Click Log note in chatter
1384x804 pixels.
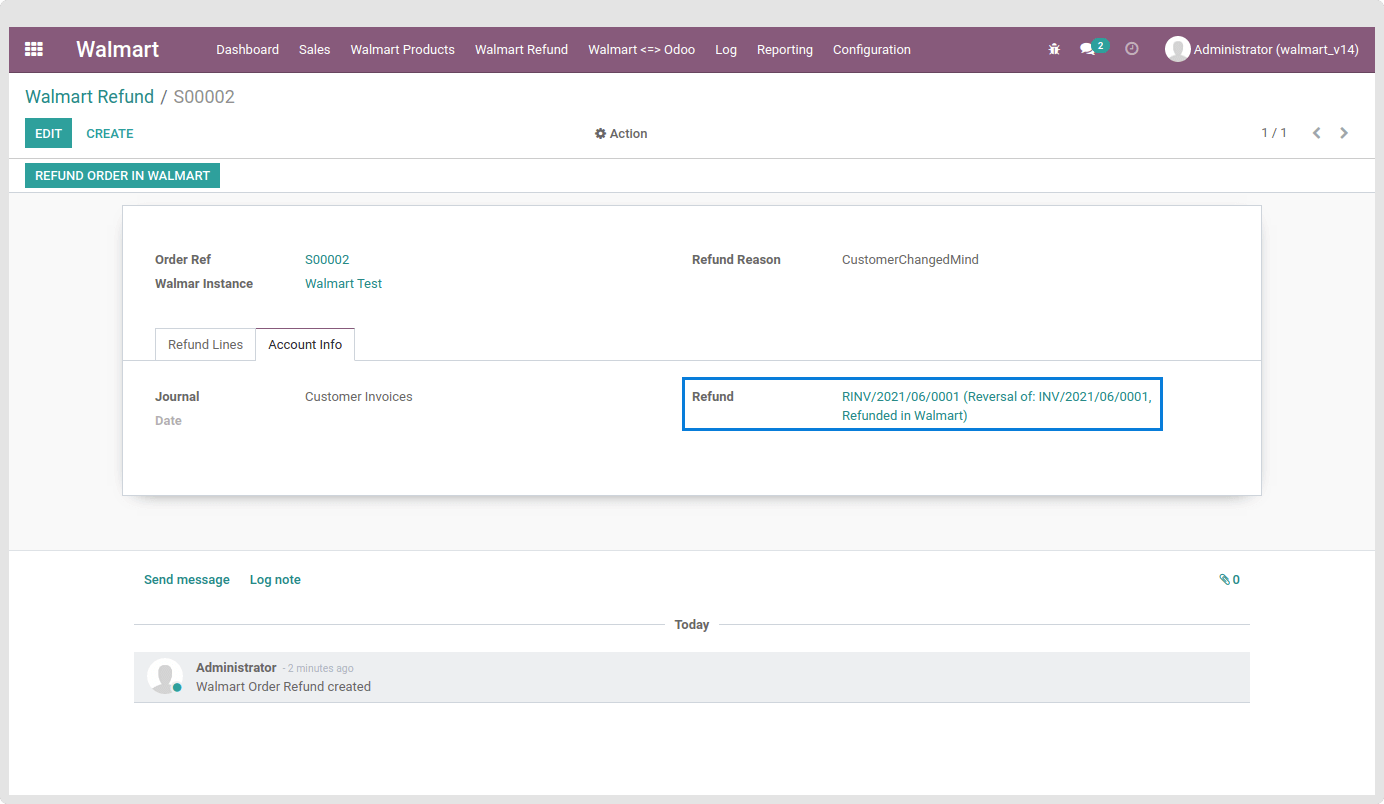pyautogui.click(x=275, y=579)
